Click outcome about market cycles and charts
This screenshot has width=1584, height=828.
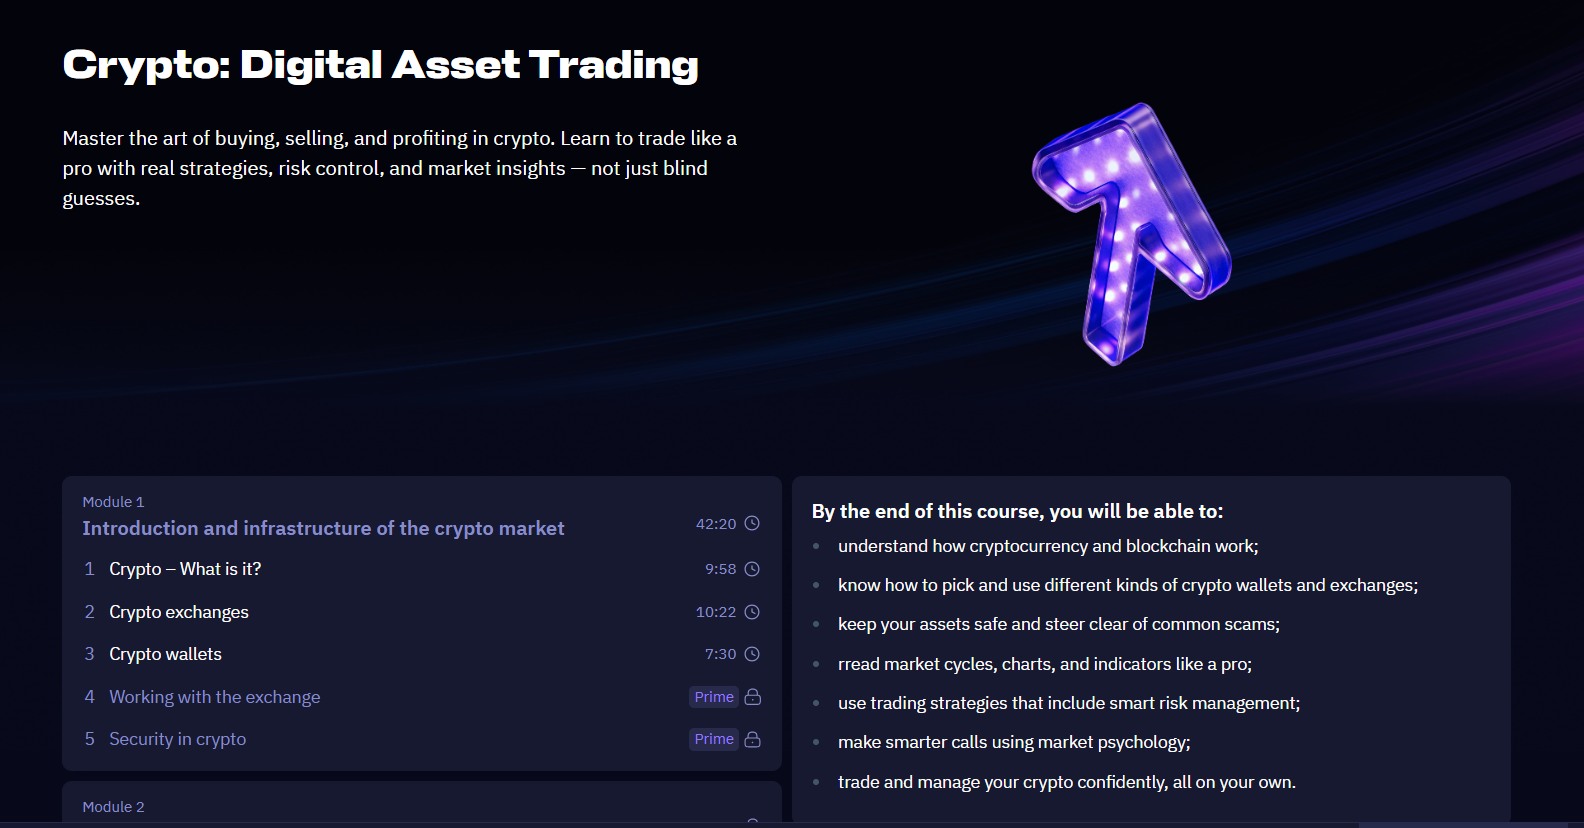coord(1045,664)
